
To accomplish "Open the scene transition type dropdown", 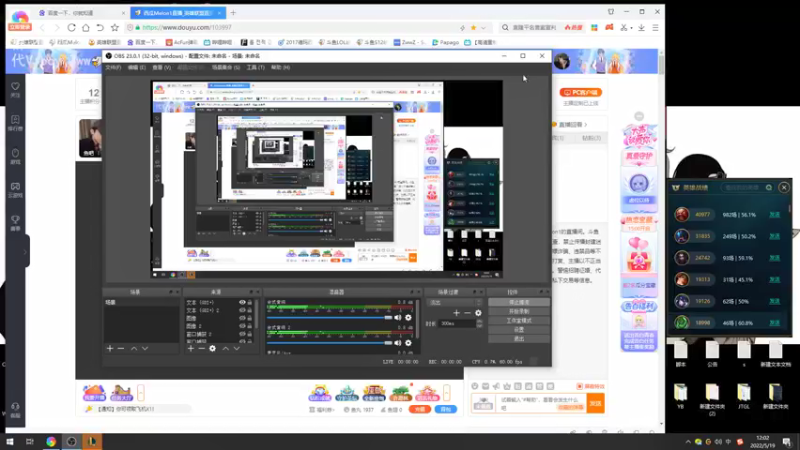I will [x=454, y=303].
